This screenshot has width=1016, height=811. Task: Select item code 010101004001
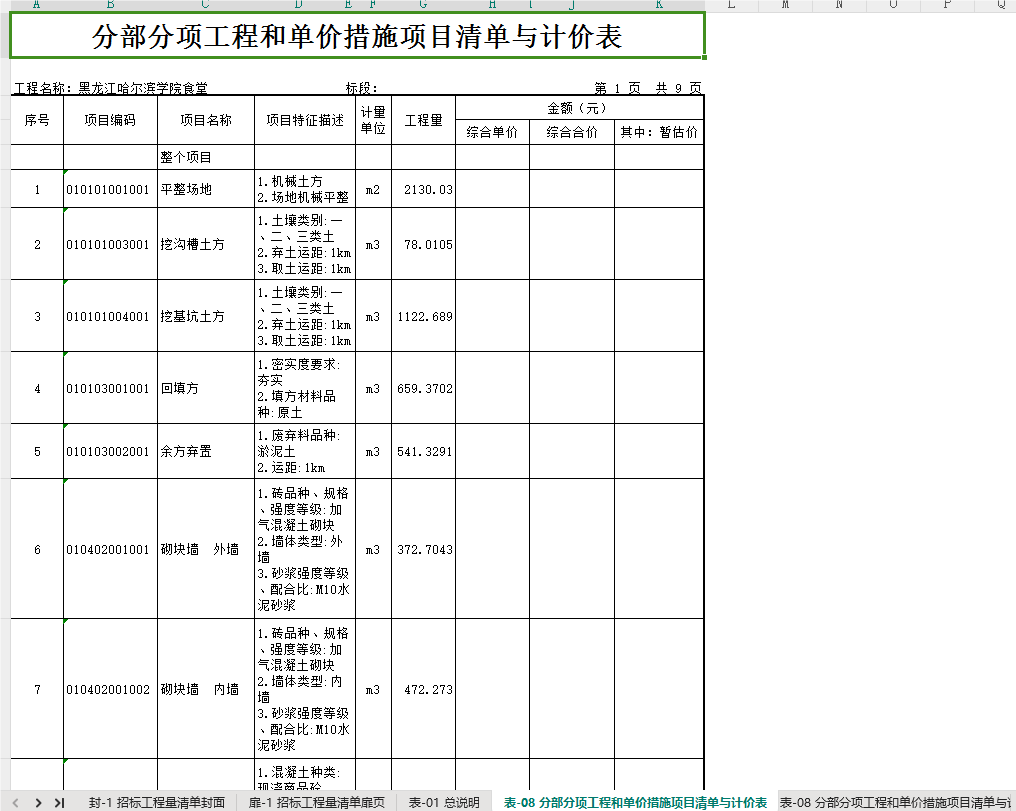point(110,316)
